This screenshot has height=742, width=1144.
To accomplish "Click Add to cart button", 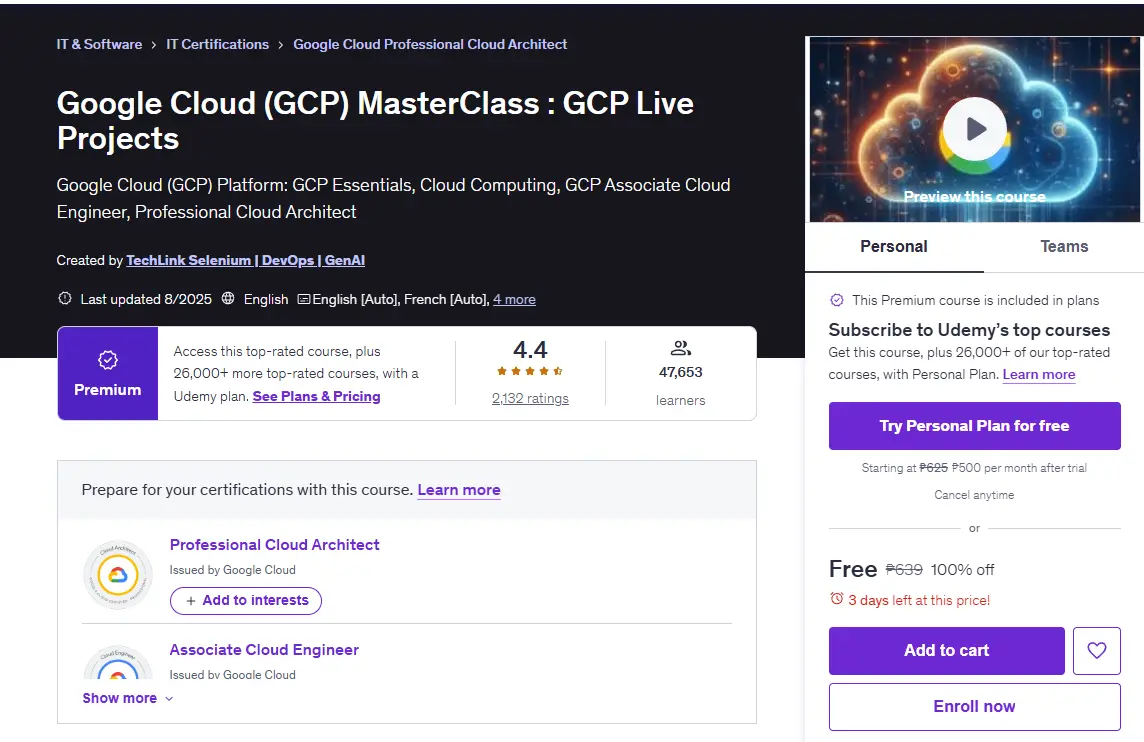I will click(946, 650).
